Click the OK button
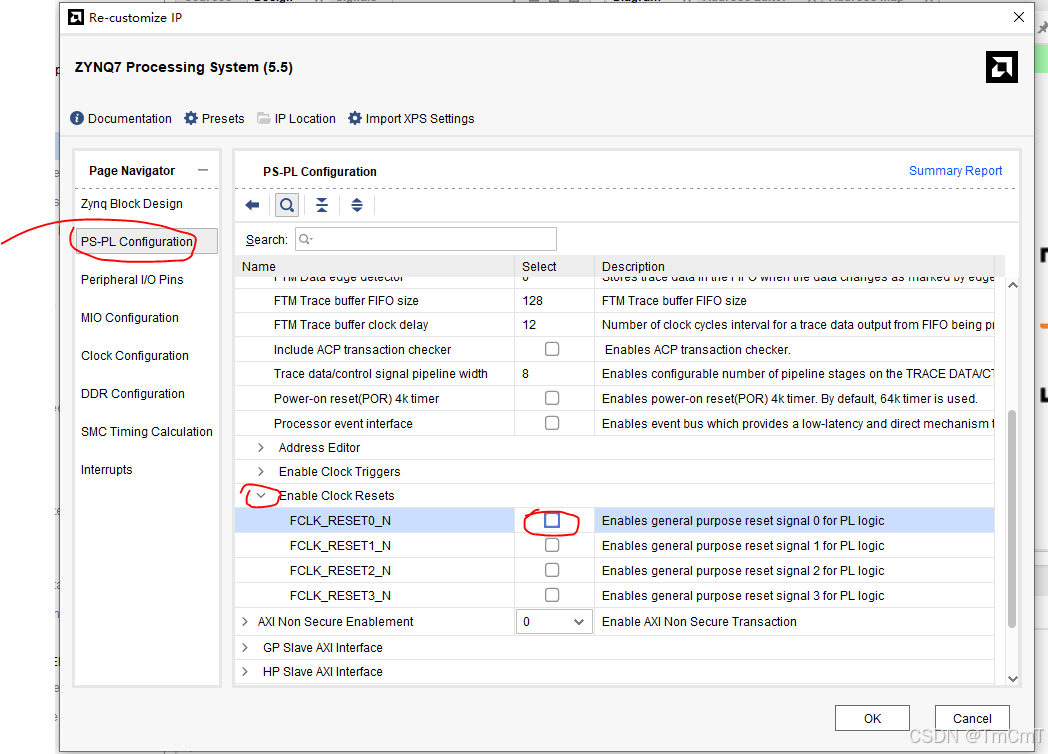The image size is (1048, 754). point(872,719)
